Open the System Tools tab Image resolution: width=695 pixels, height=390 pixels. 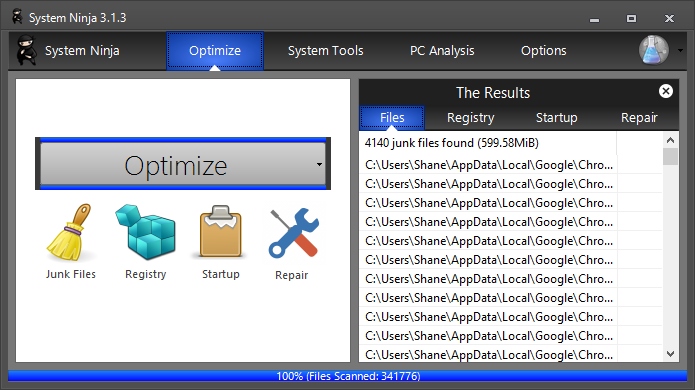tap(325, 51)
